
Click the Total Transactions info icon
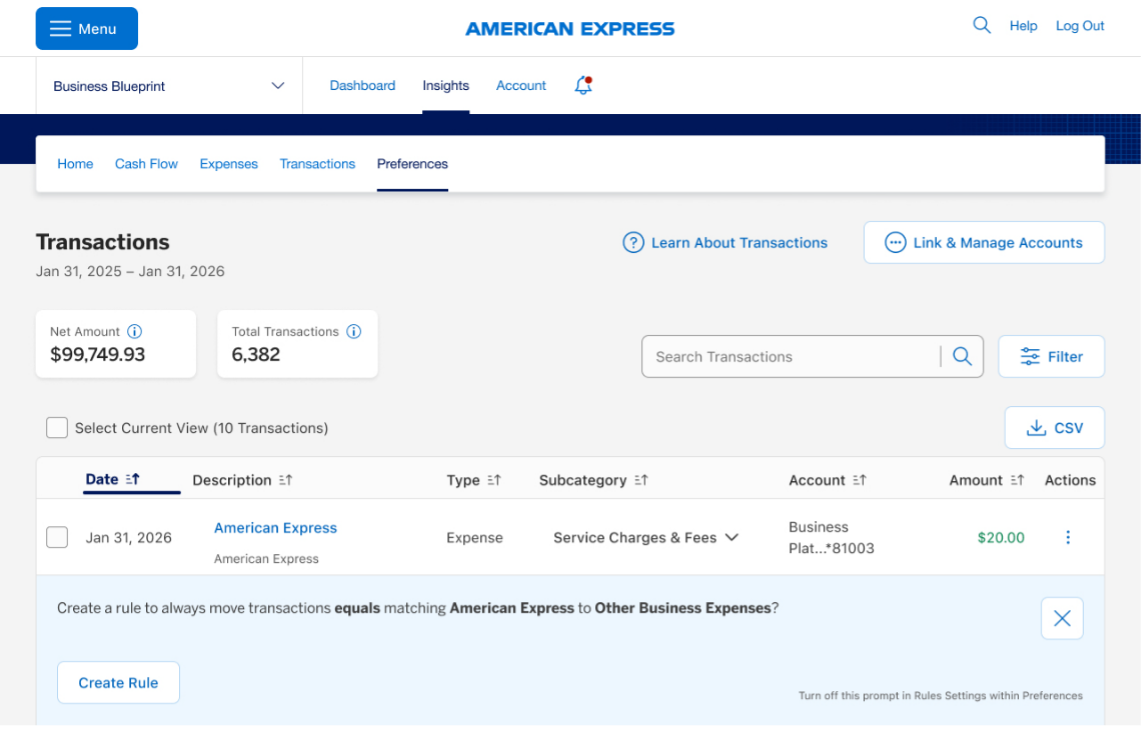coord(353,331)
